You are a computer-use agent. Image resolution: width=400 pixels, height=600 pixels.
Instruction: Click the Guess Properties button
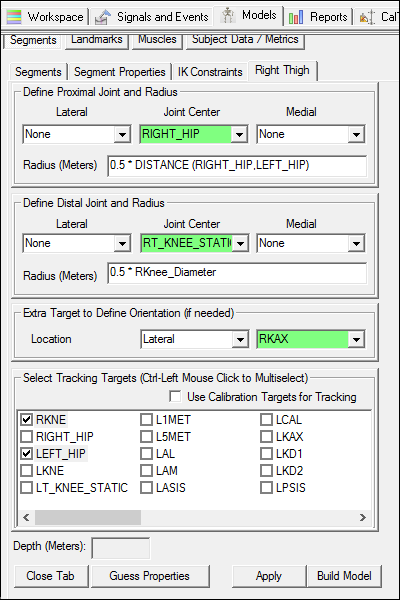pos(149,576)
